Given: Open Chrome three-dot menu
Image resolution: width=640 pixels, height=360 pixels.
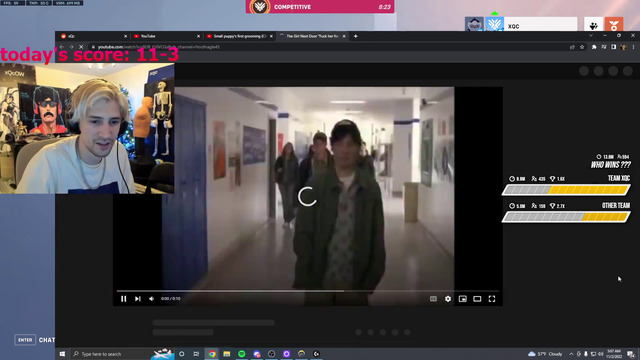Looking at the screenshot, I should 633,47.
